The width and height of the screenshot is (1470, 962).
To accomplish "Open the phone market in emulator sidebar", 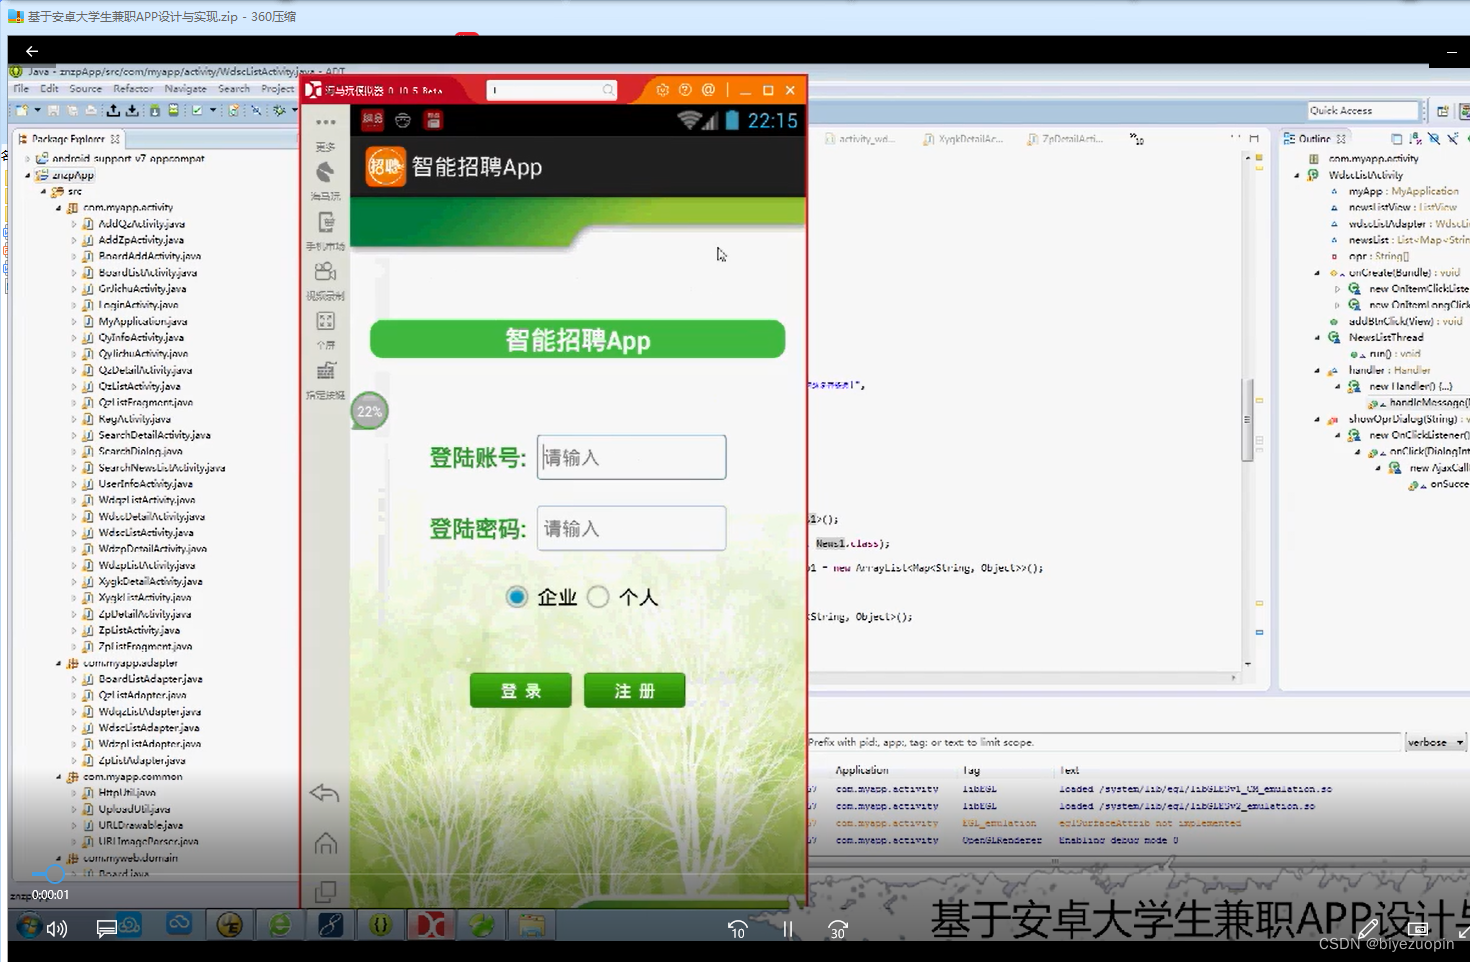I will click(x=325, y=222).
